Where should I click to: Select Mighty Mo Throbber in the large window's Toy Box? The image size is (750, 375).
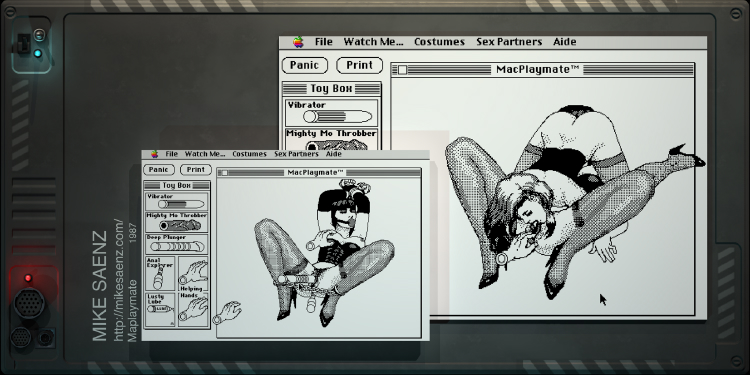tap(331, 139)
